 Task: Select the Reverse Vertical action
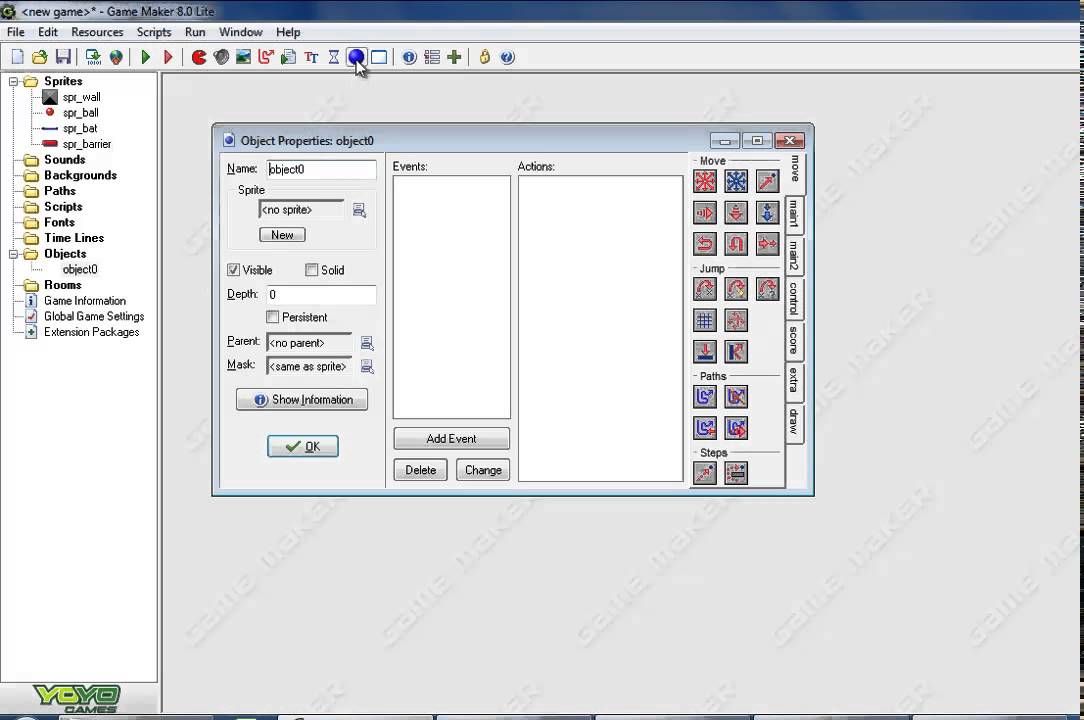point(736,243)
